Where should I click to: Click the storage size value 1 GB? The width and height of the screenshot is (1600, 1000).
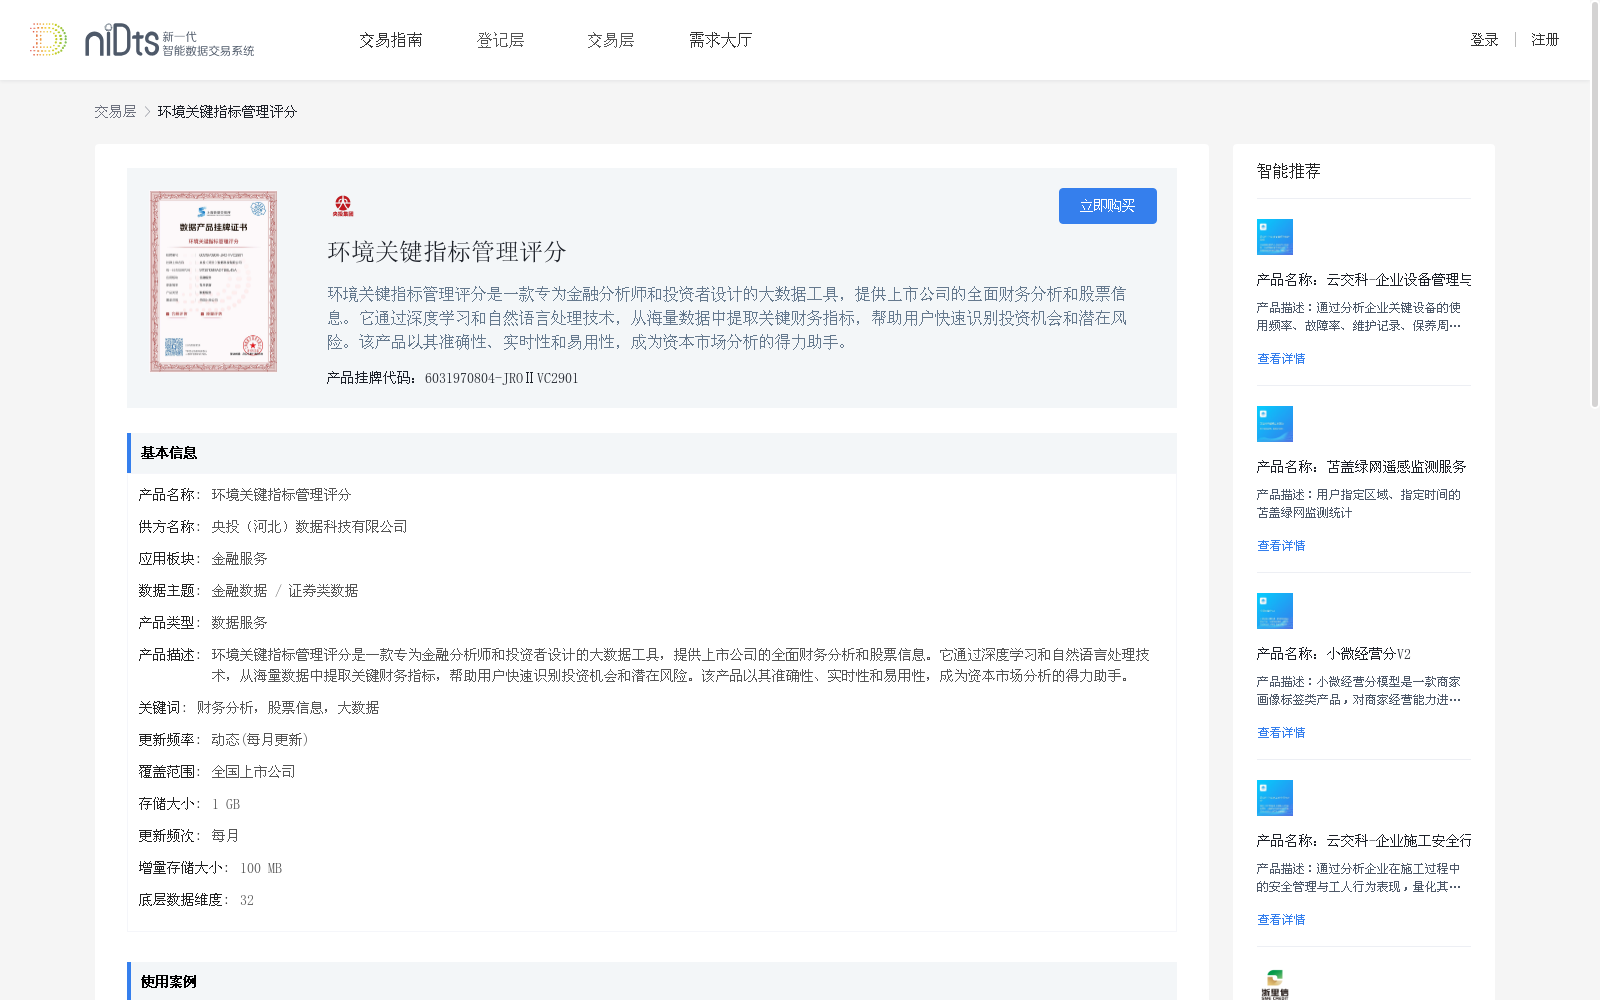(226, 804)
